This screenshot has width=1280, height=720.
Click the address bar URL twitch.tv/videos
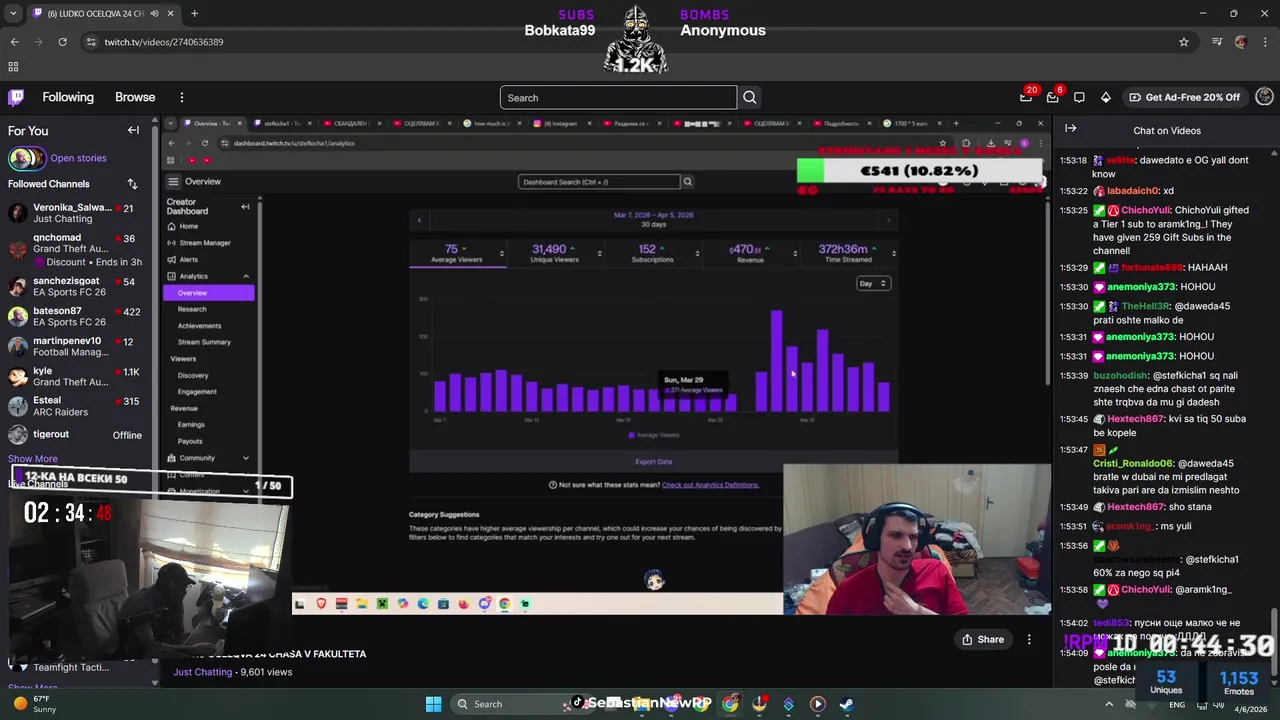[x=164, y=42]
